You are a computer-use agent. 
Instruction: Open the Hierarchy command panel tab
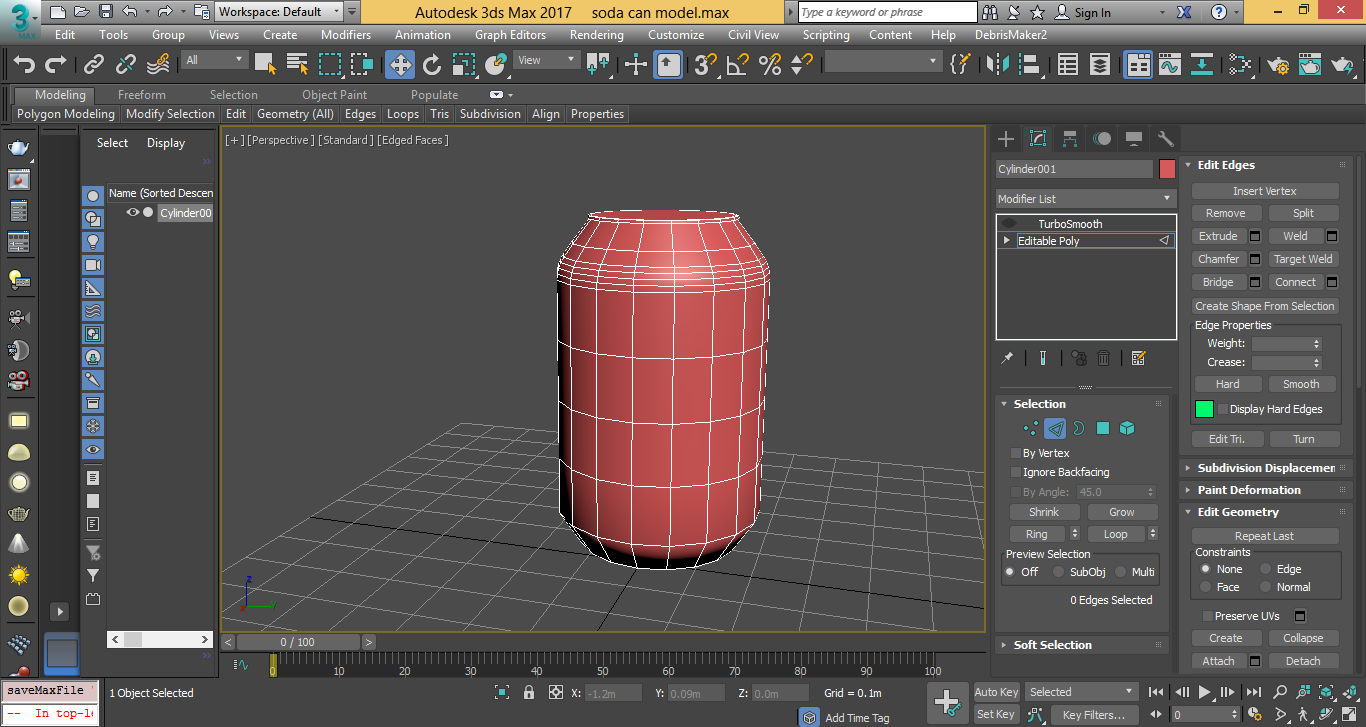[x=1070, y=139]
